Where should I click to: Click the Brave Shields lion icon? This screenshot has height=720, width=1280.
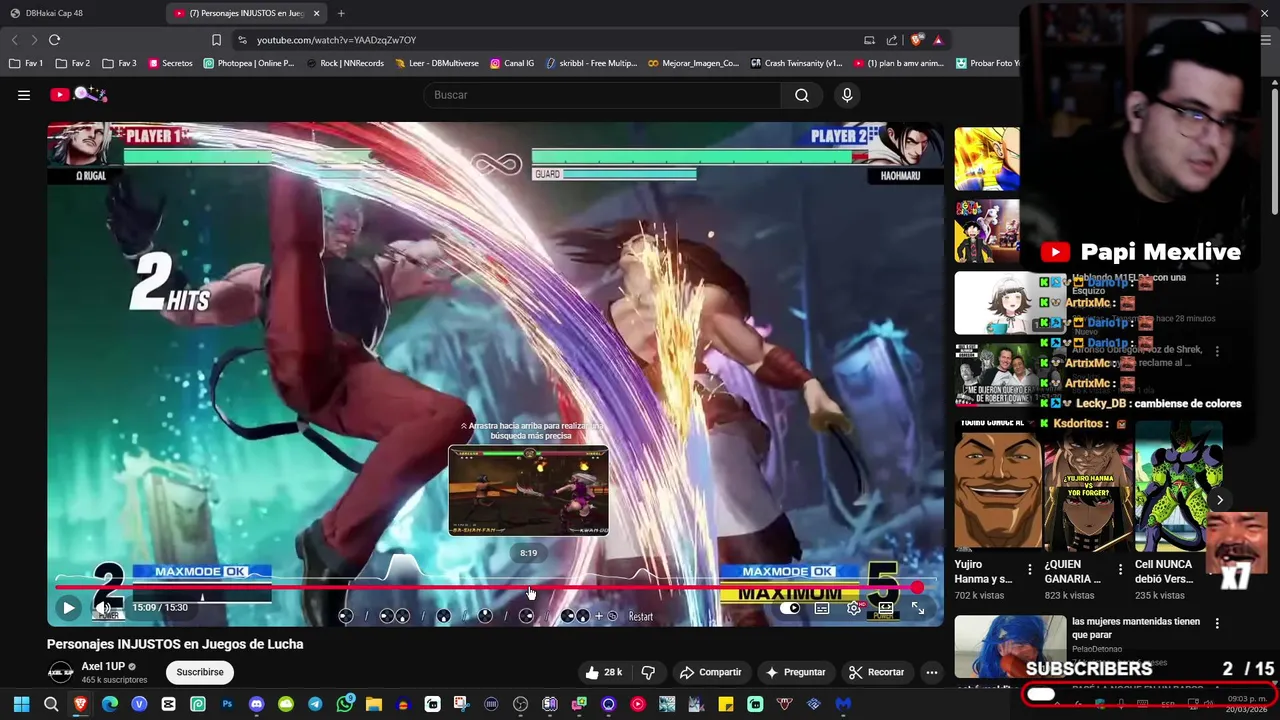pyautogui.click(x=916, y=40)
